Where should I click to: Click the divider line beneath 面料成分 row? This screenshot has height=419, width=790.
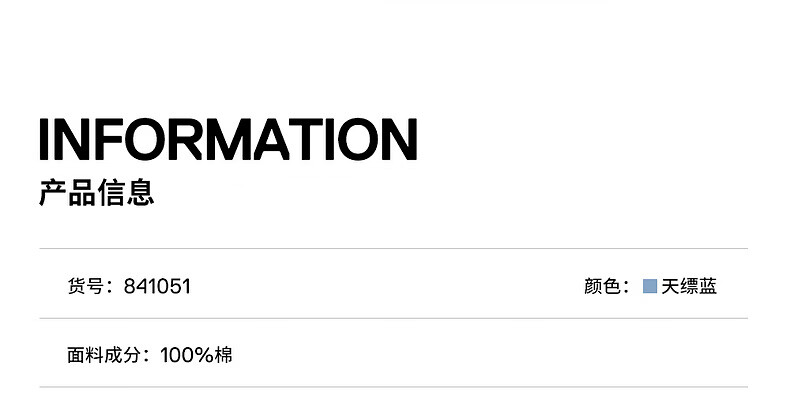click(x=393, y=387)
